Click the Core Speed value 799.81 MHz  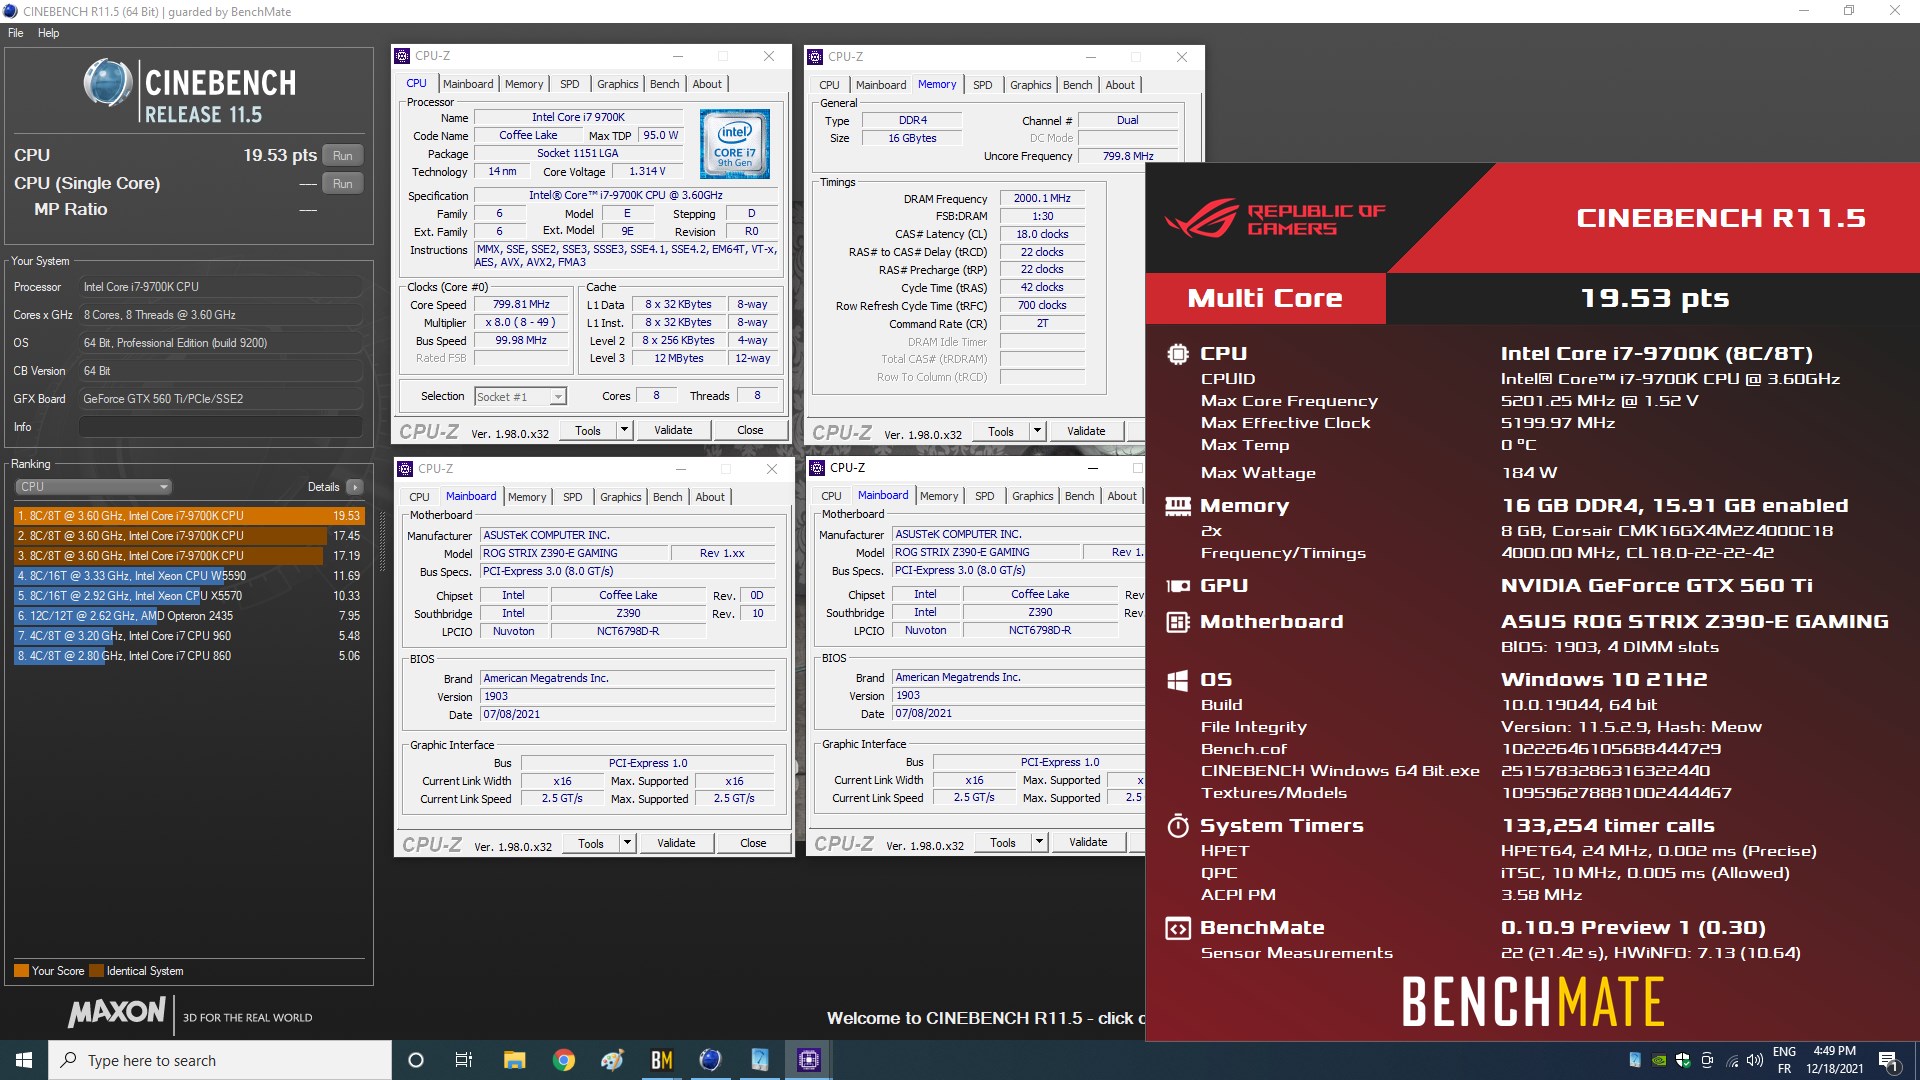tap(521, 304)
